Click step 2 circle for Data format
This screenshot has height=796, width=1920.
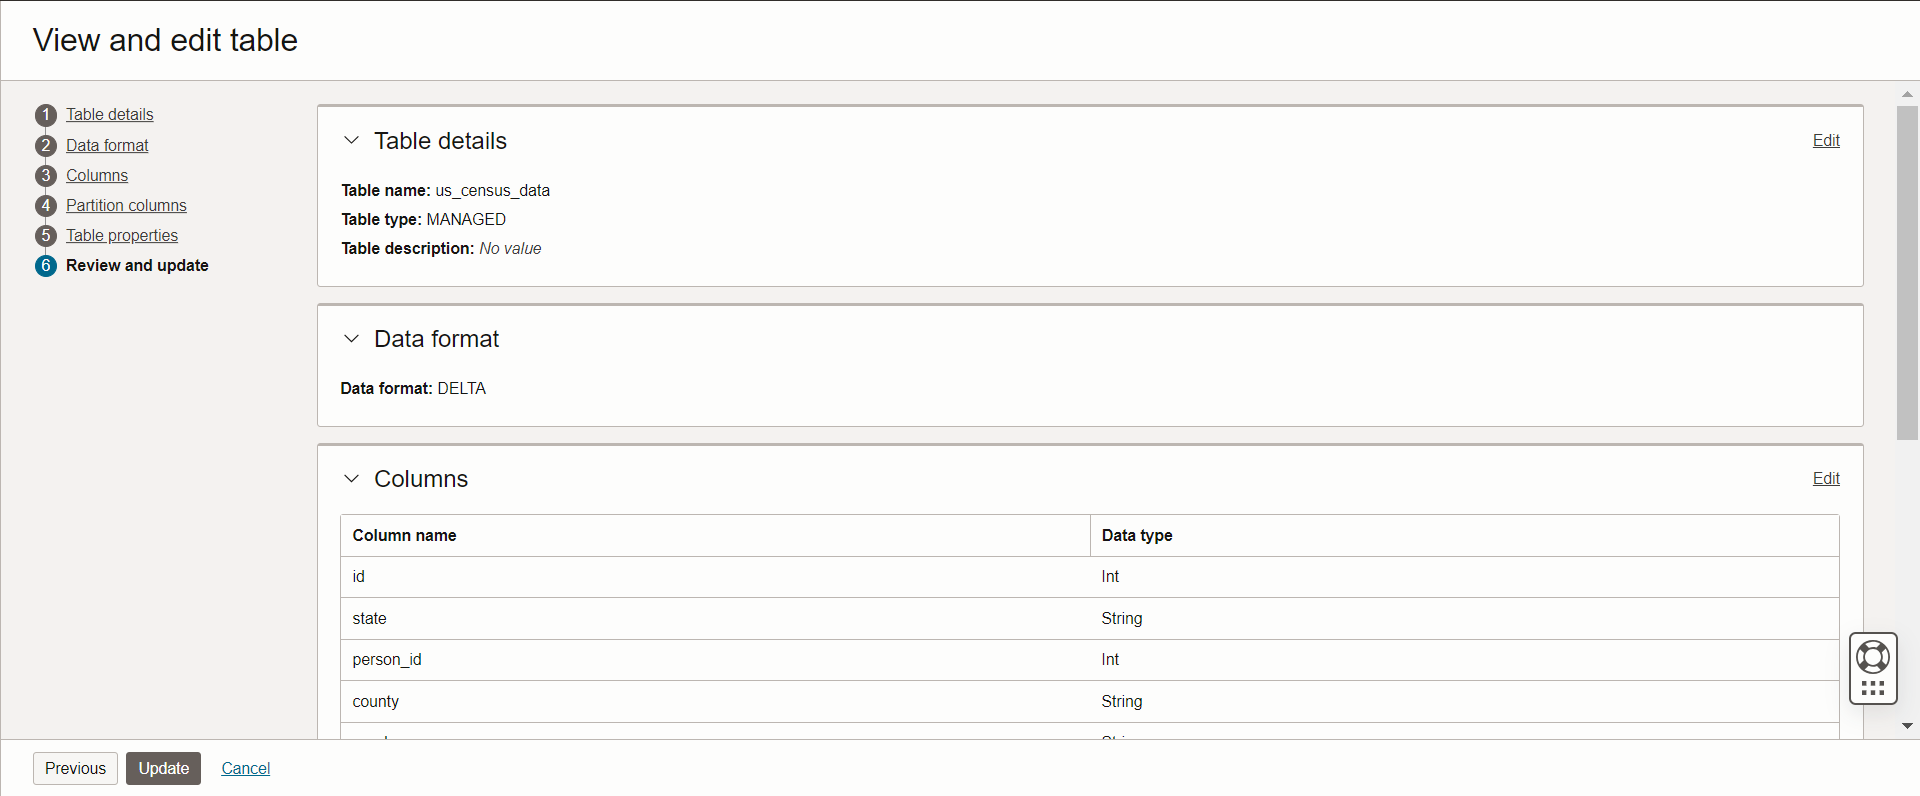point(46,146)
